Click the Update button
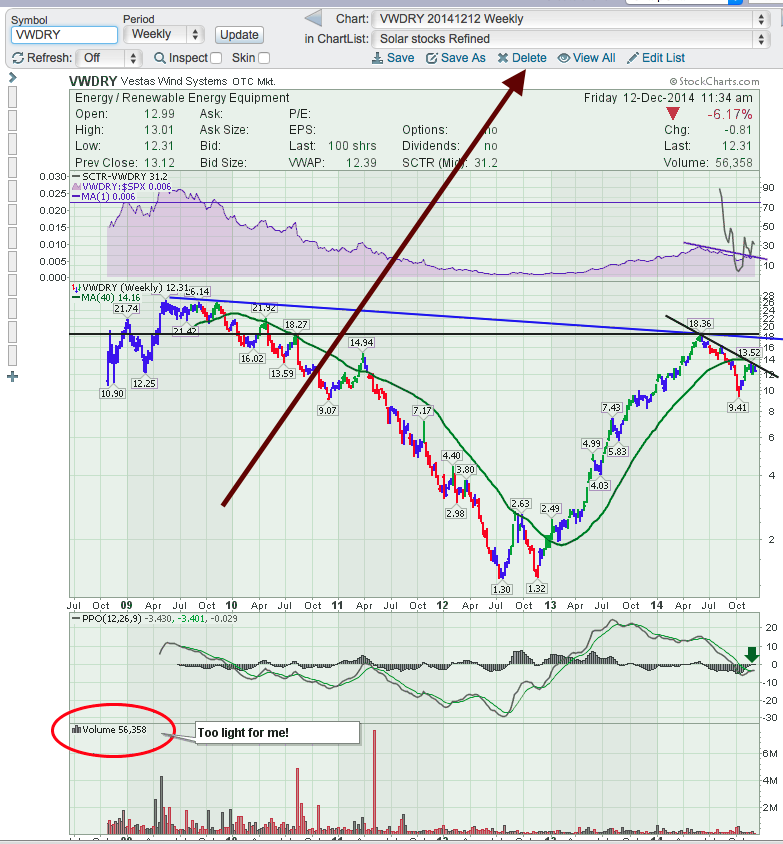 [x=239, y=35]
